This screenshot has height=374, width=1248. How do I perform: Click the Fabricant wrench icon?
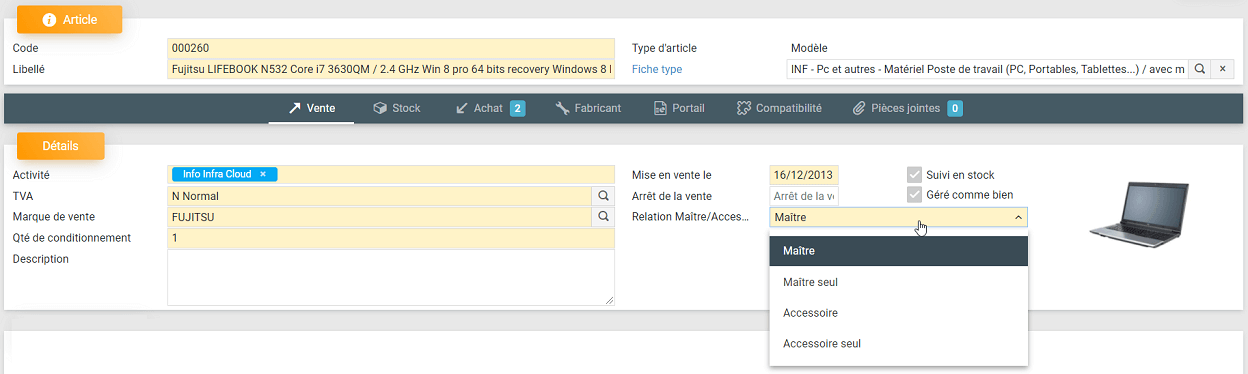click(x=562, y=108)
